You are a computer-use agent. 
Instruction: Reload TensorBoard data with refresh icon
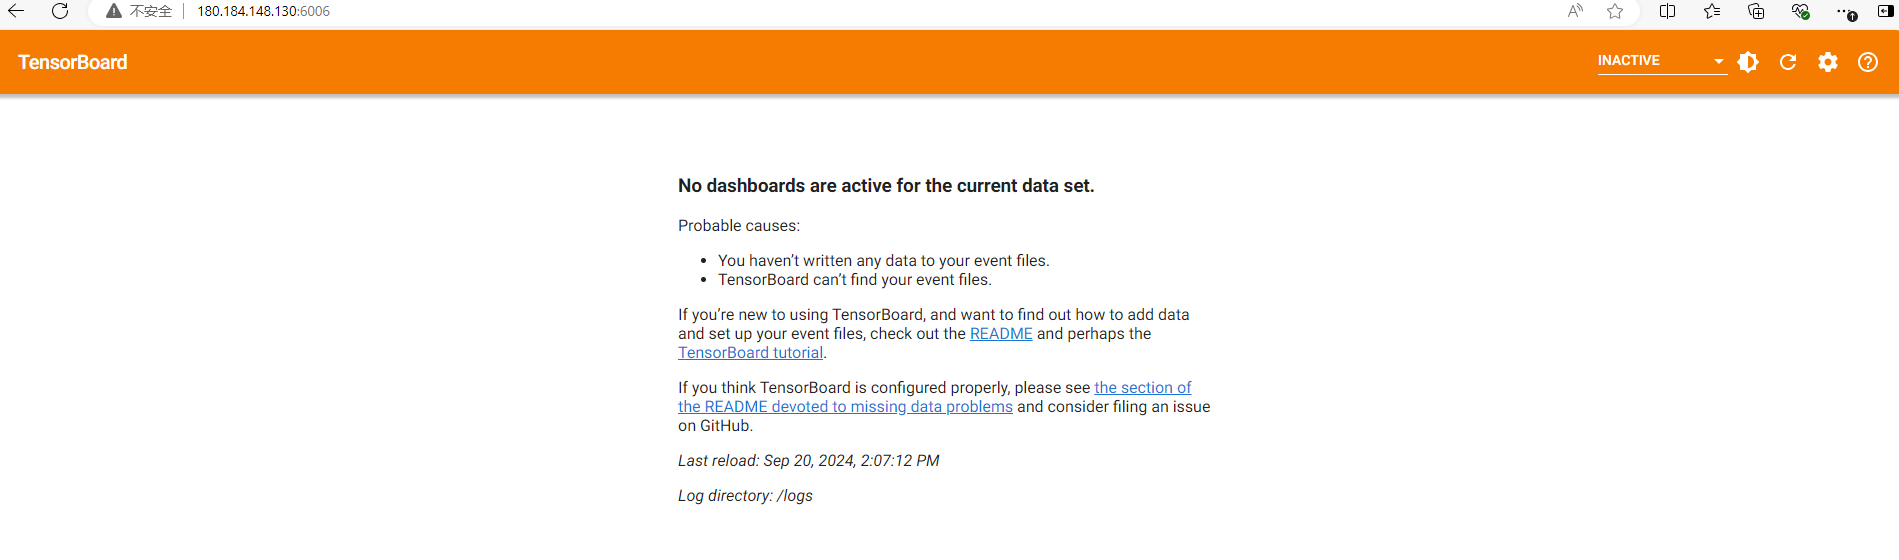[x=1788, y=62]
